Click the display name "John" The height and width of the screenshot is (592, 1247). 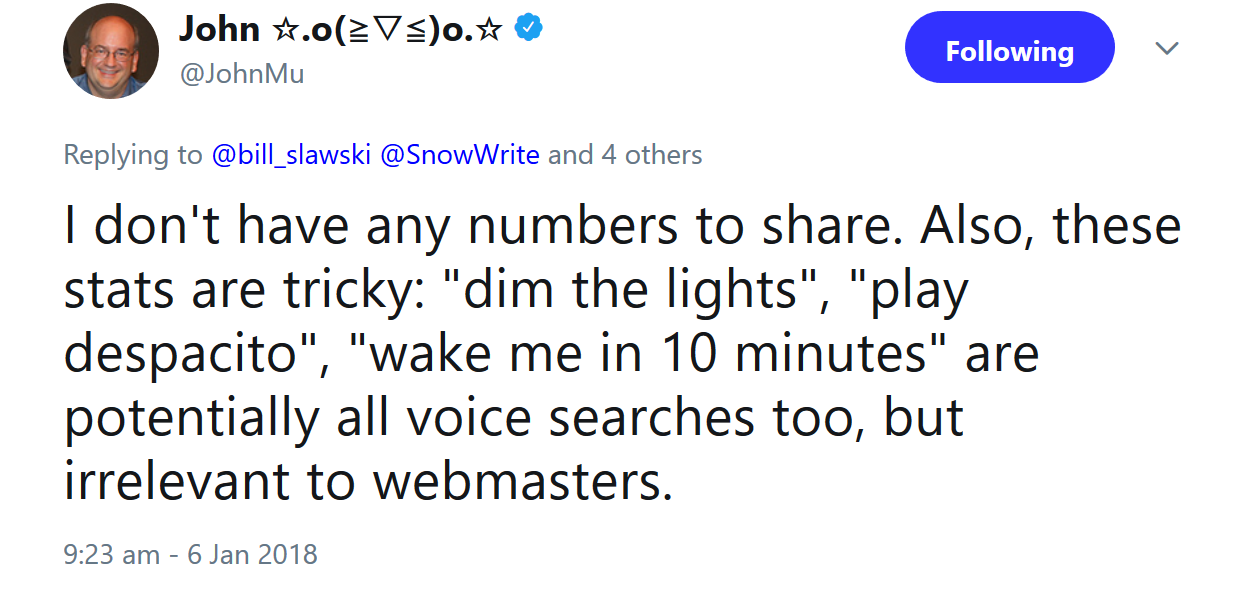click(219, 29)
